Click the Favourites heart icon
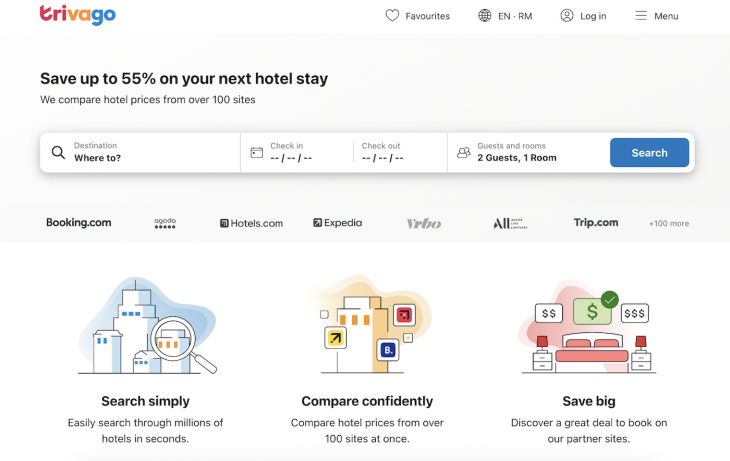This screenshot has height=461, width=730. pos(392,16)
